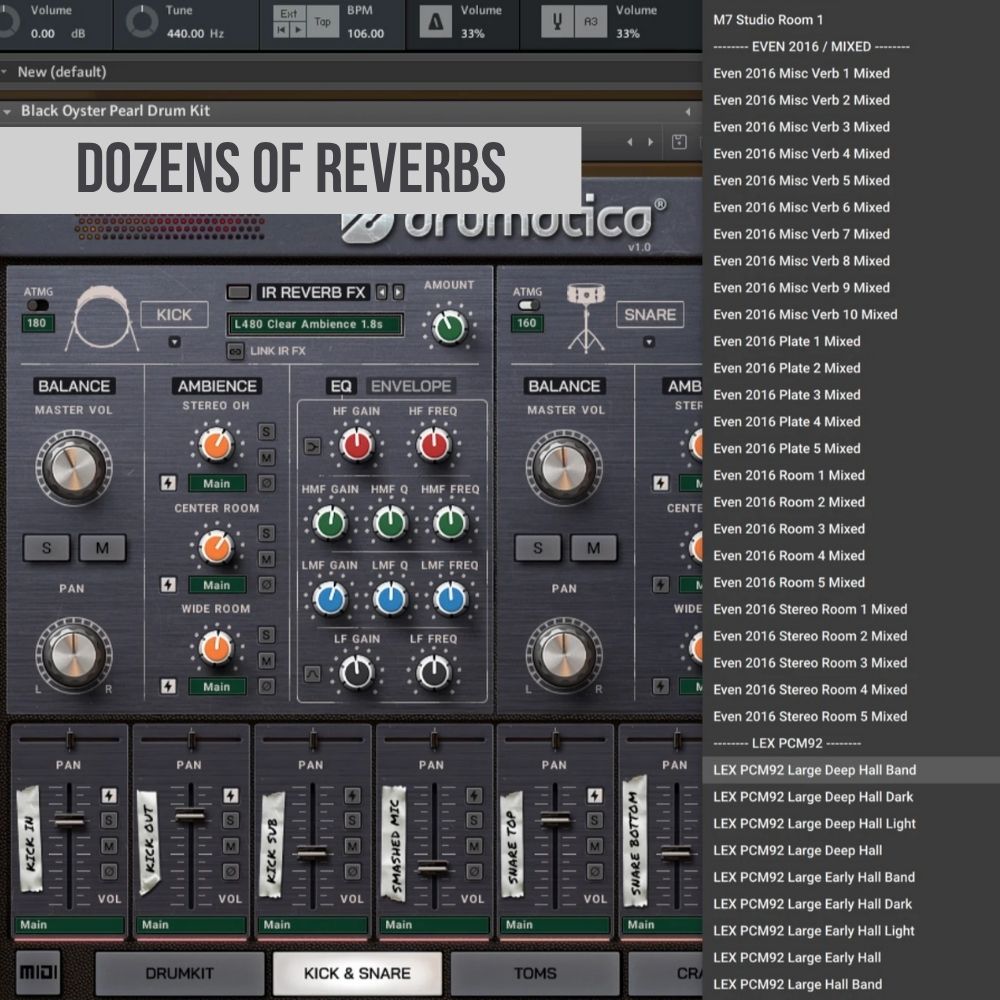
Task: Collapse the Black Oyster Pearl Drum Kit instrument
Action: click(8, 111)
